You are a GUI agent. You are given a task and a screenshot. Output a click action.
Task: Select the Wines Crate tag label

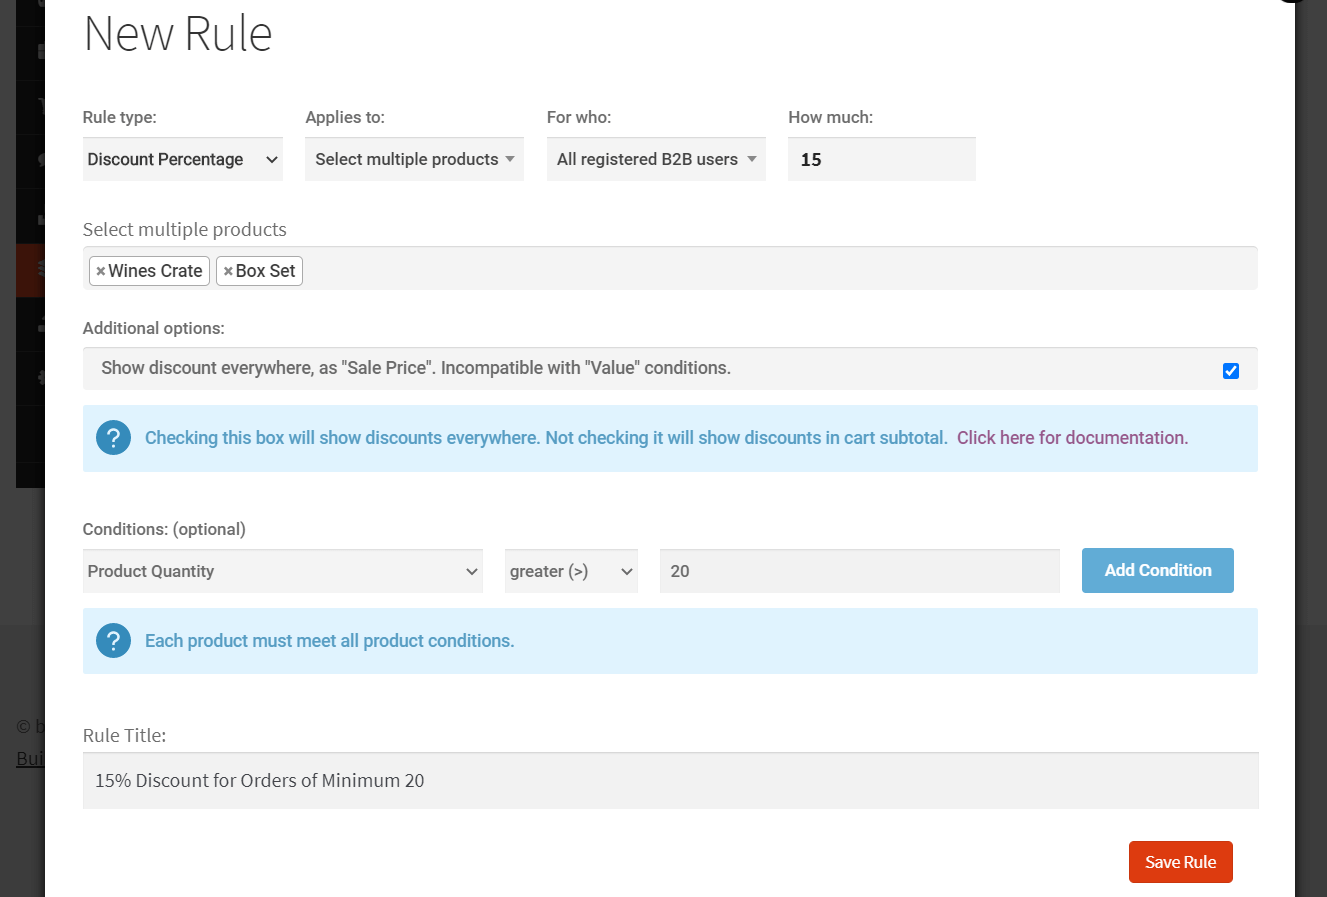tap(155, 271)
